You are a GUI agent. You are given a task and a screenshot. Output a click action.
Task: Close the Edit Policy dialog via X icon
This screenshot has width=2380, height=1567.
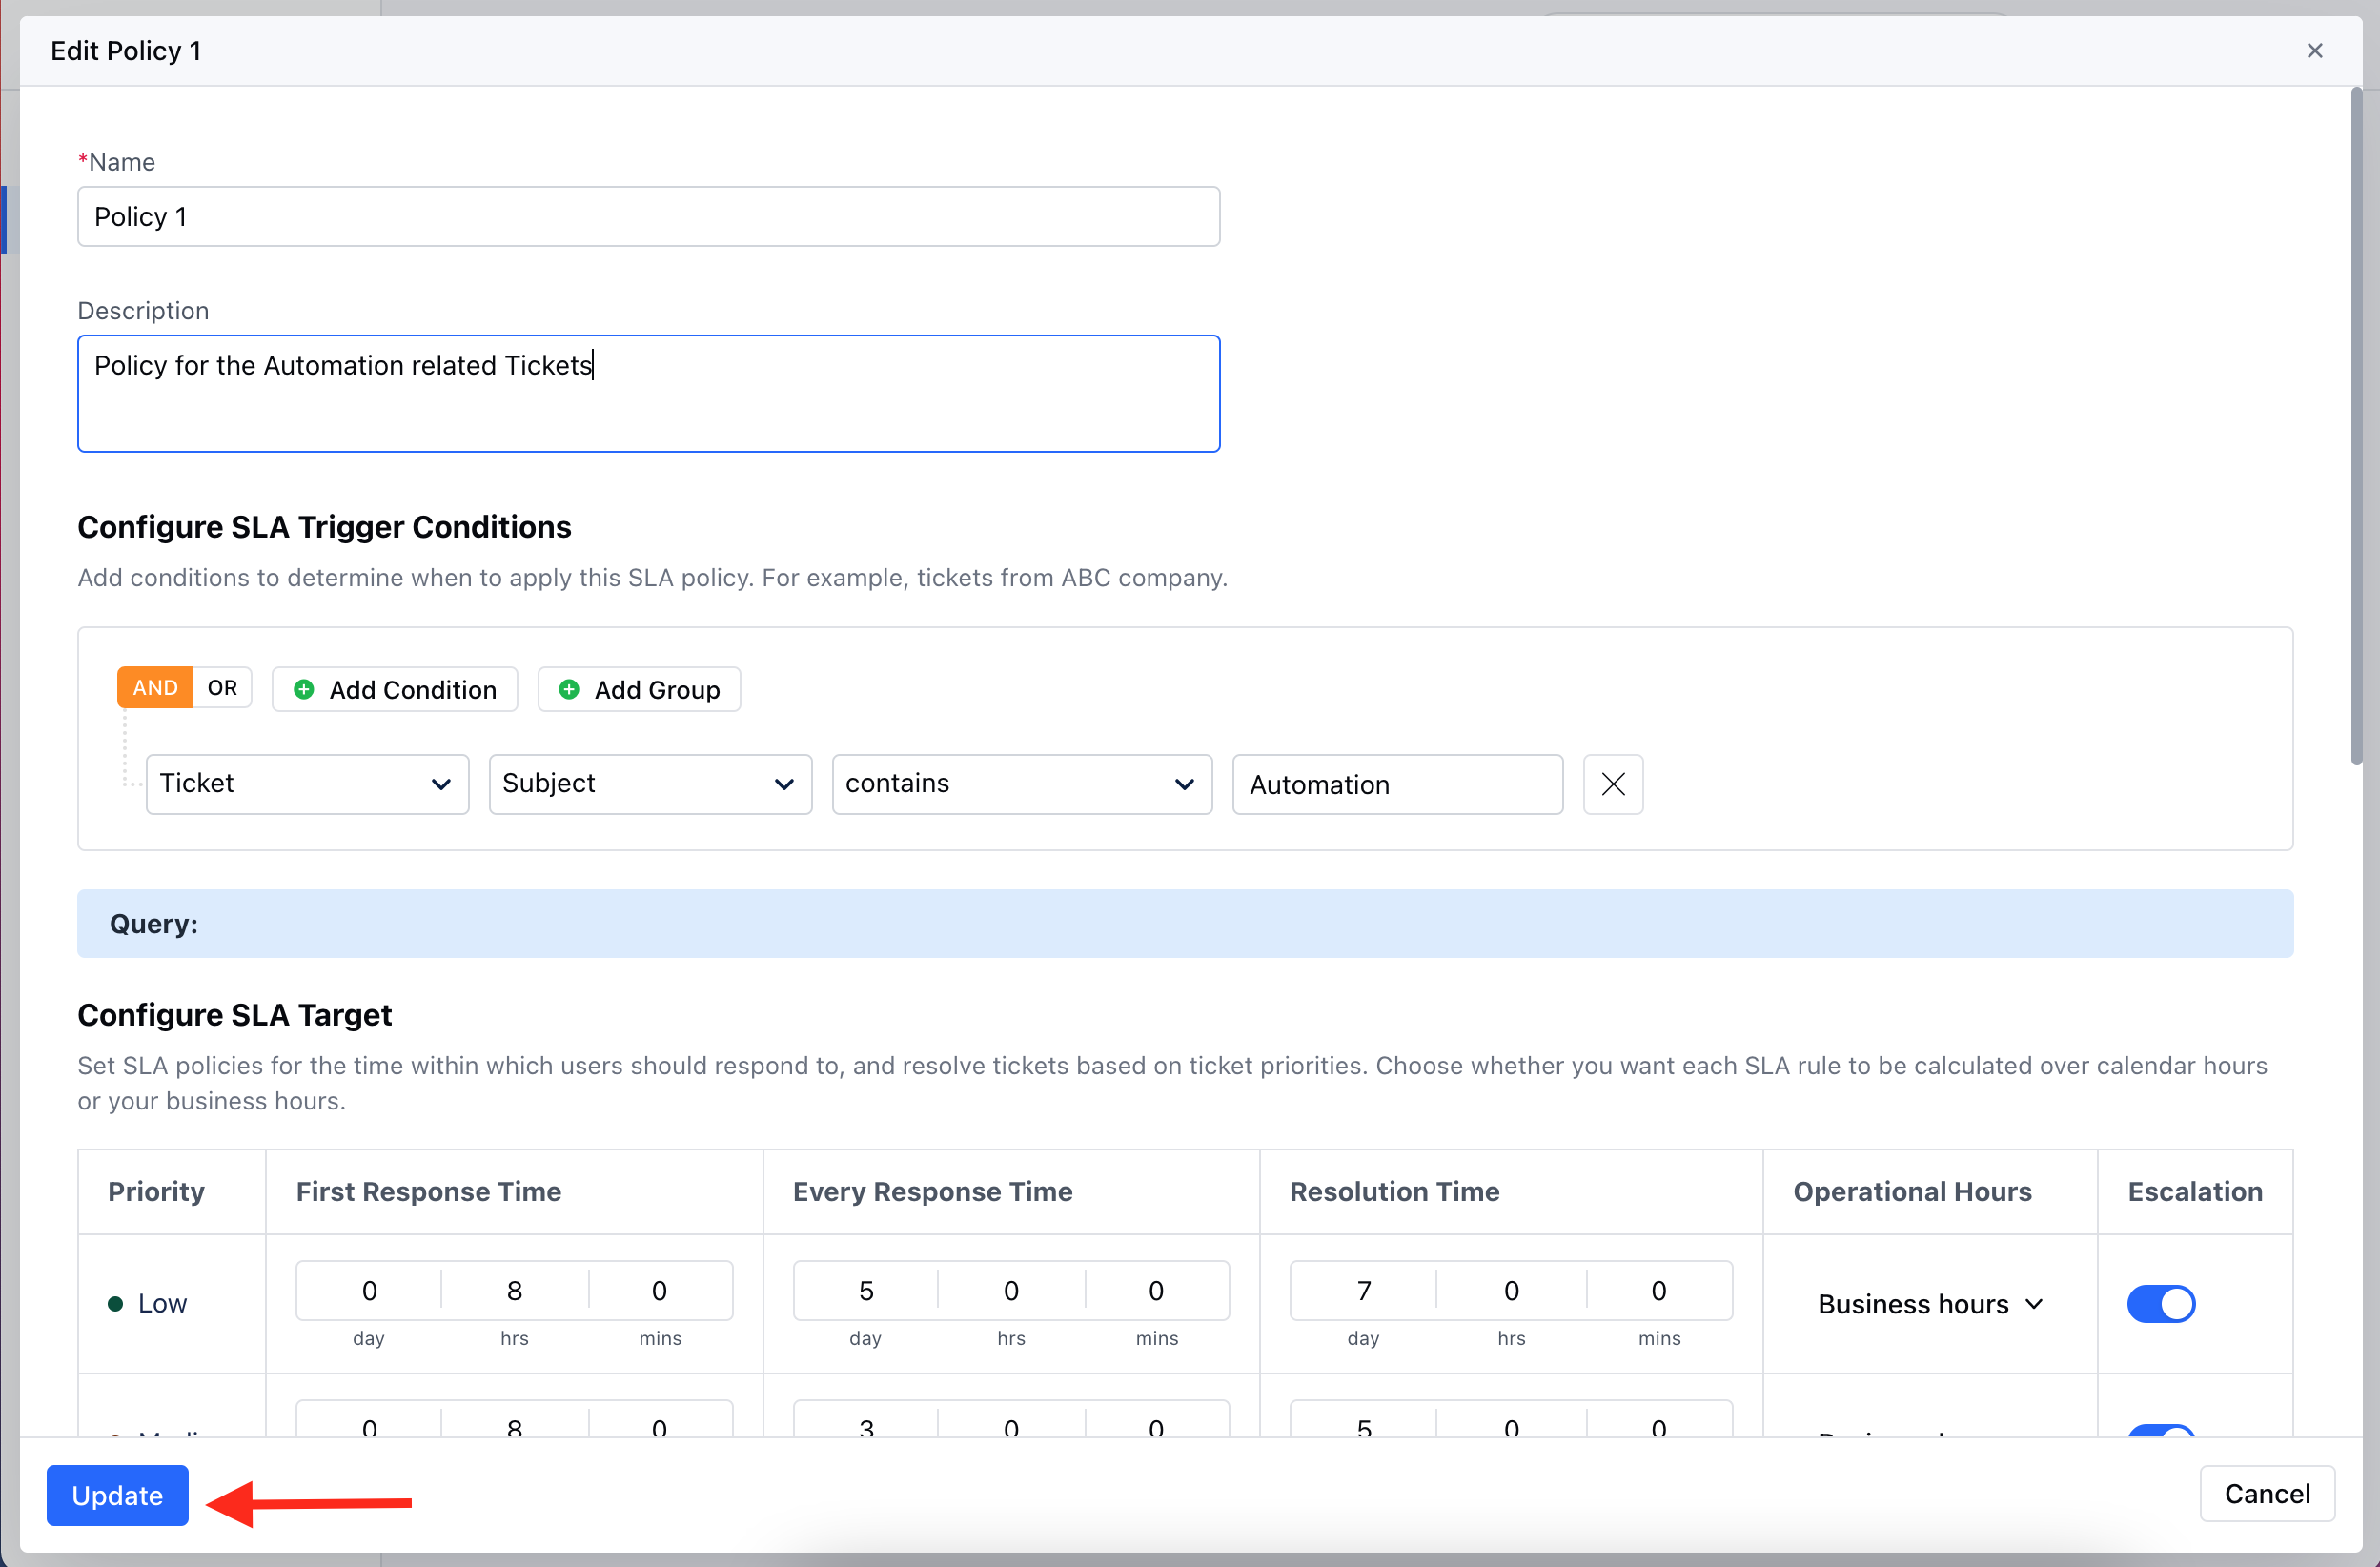2314,51
